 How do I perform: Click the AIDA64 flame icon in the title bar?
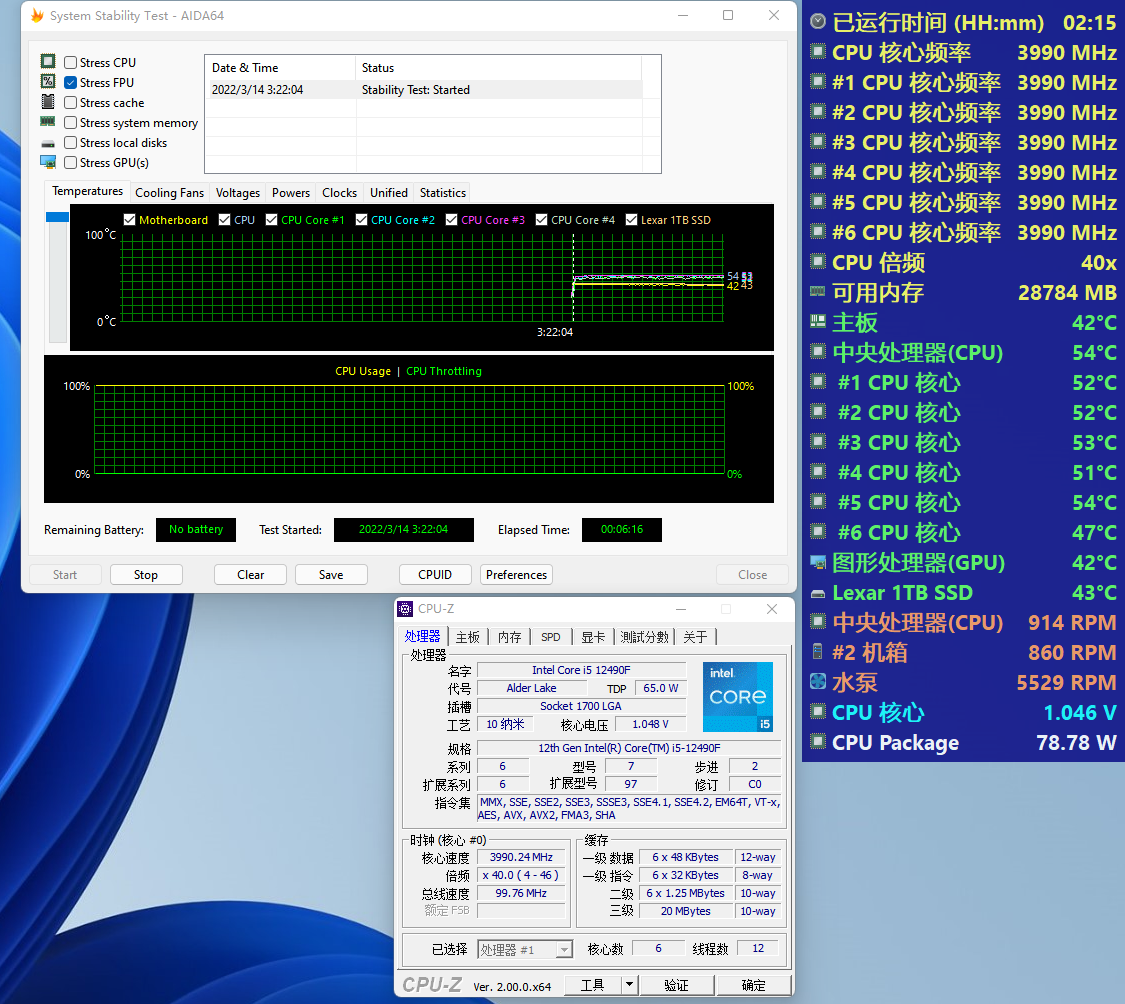(37, 15)
